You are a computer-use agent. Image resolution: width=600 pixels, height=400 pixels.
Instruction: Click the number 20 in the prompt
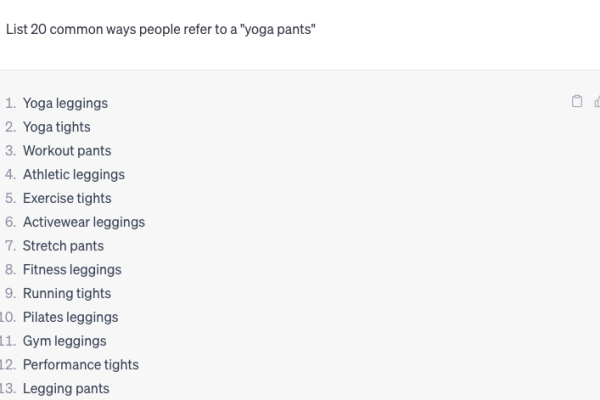coord(39,29)
